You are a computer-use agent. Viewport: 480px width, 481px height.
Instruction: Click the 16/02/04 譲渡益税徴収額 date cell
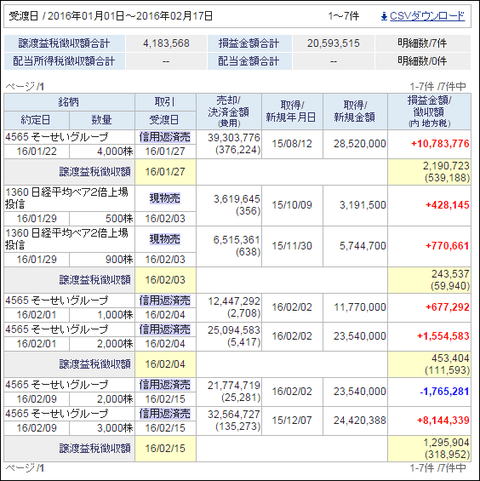pyautogui.click(x=165, y=364)
